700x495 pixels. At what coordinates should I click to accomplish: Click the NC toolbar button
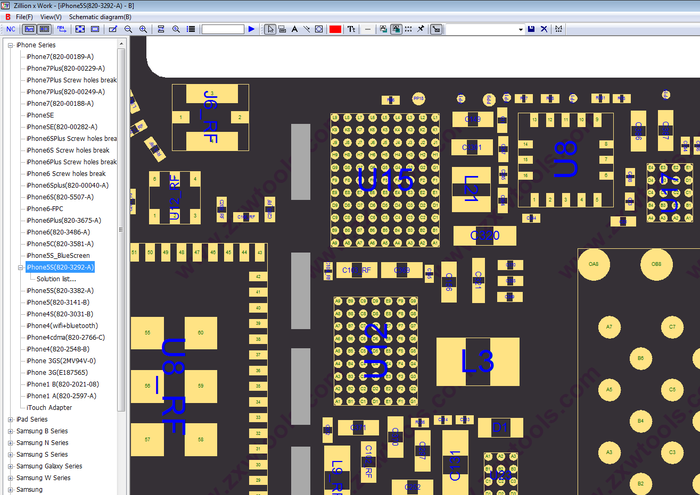point(10,29)
